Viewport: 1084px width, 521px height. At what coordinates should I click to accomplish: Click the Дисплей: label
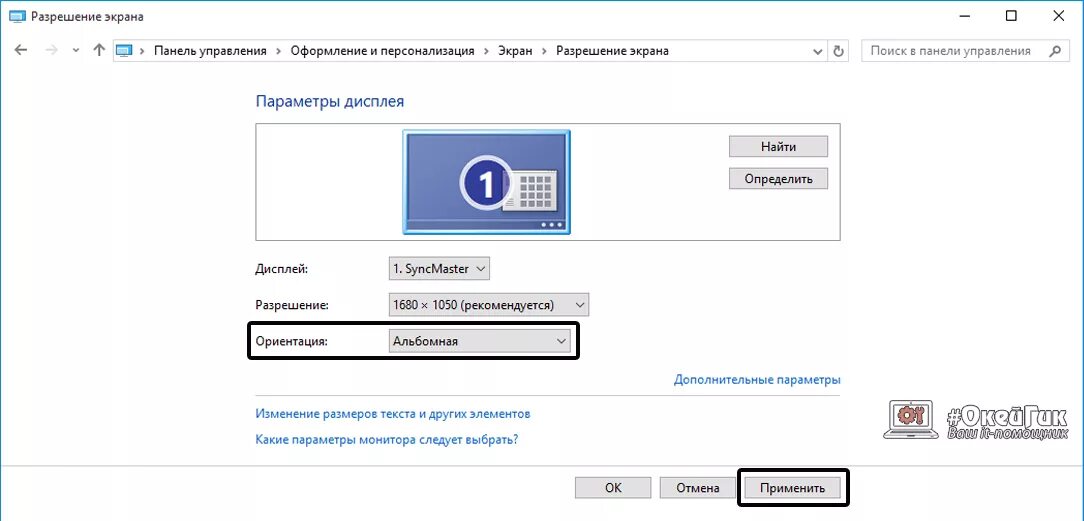click(282, 269)
